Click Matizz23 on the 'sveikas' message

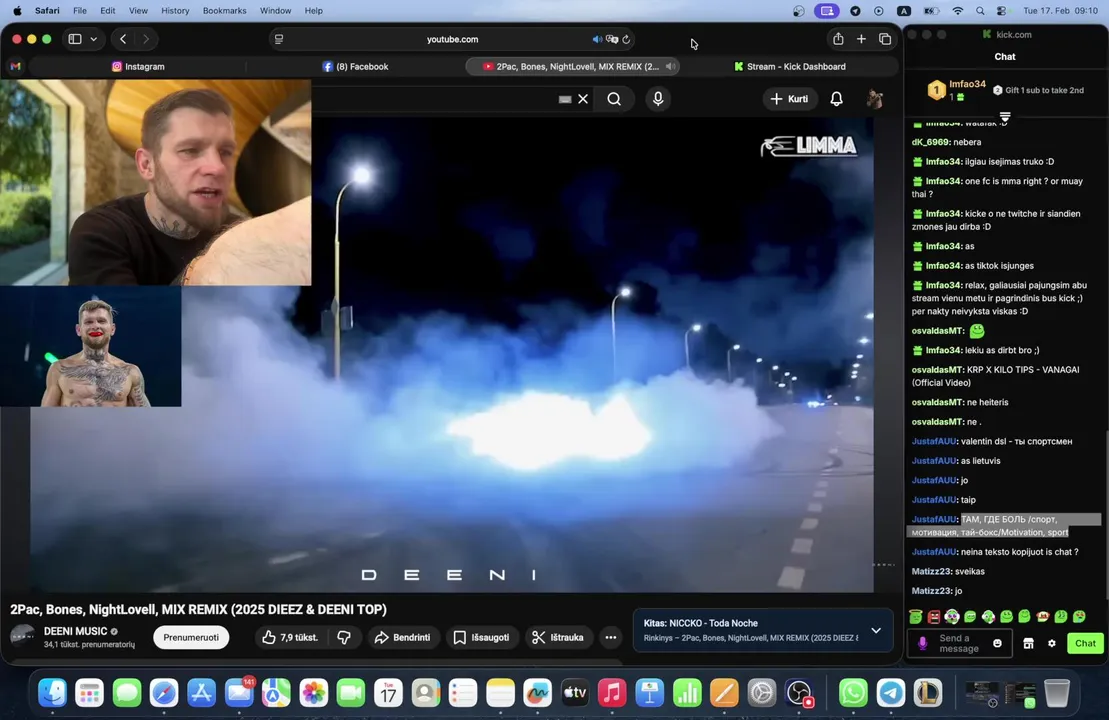point(931,571)
